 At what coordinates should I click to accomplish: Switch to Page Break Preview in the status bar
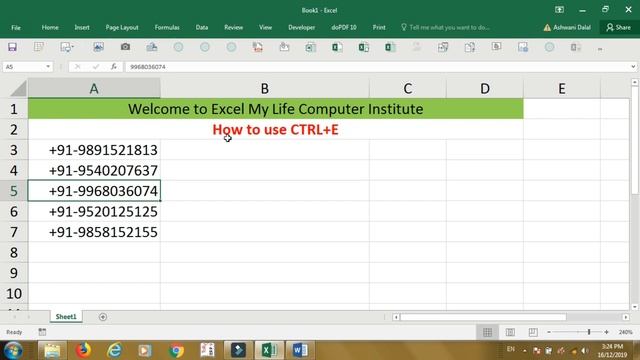[x=533, y=332]
